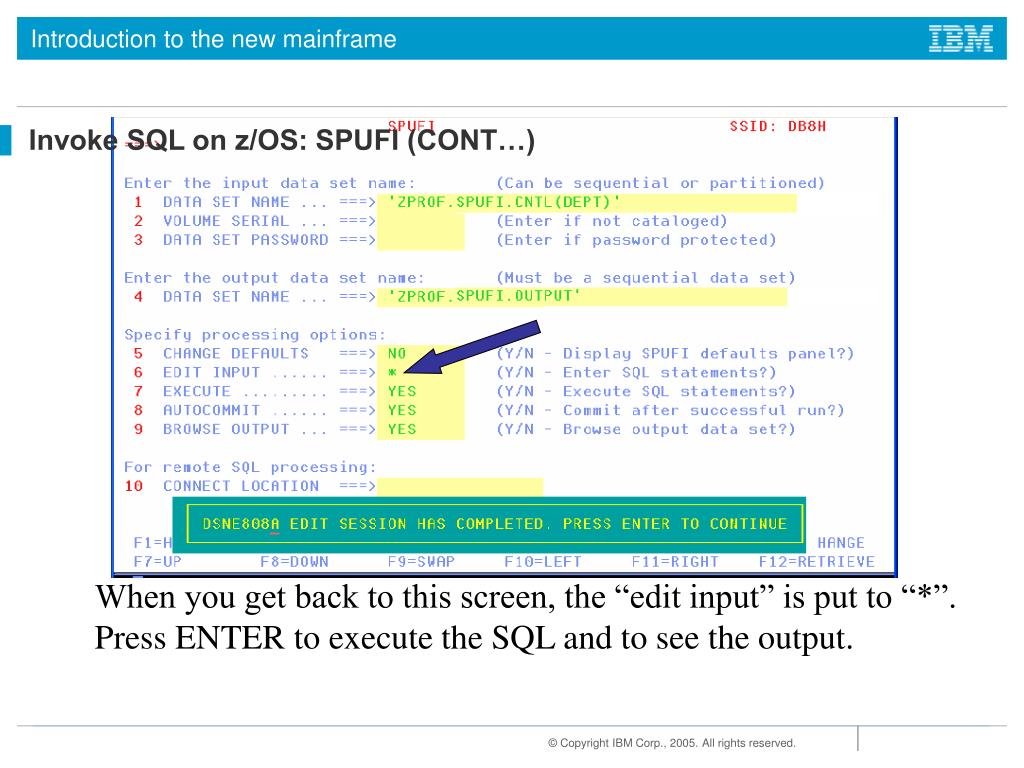Click the F11=RIGHT function key label

[675, 562]
